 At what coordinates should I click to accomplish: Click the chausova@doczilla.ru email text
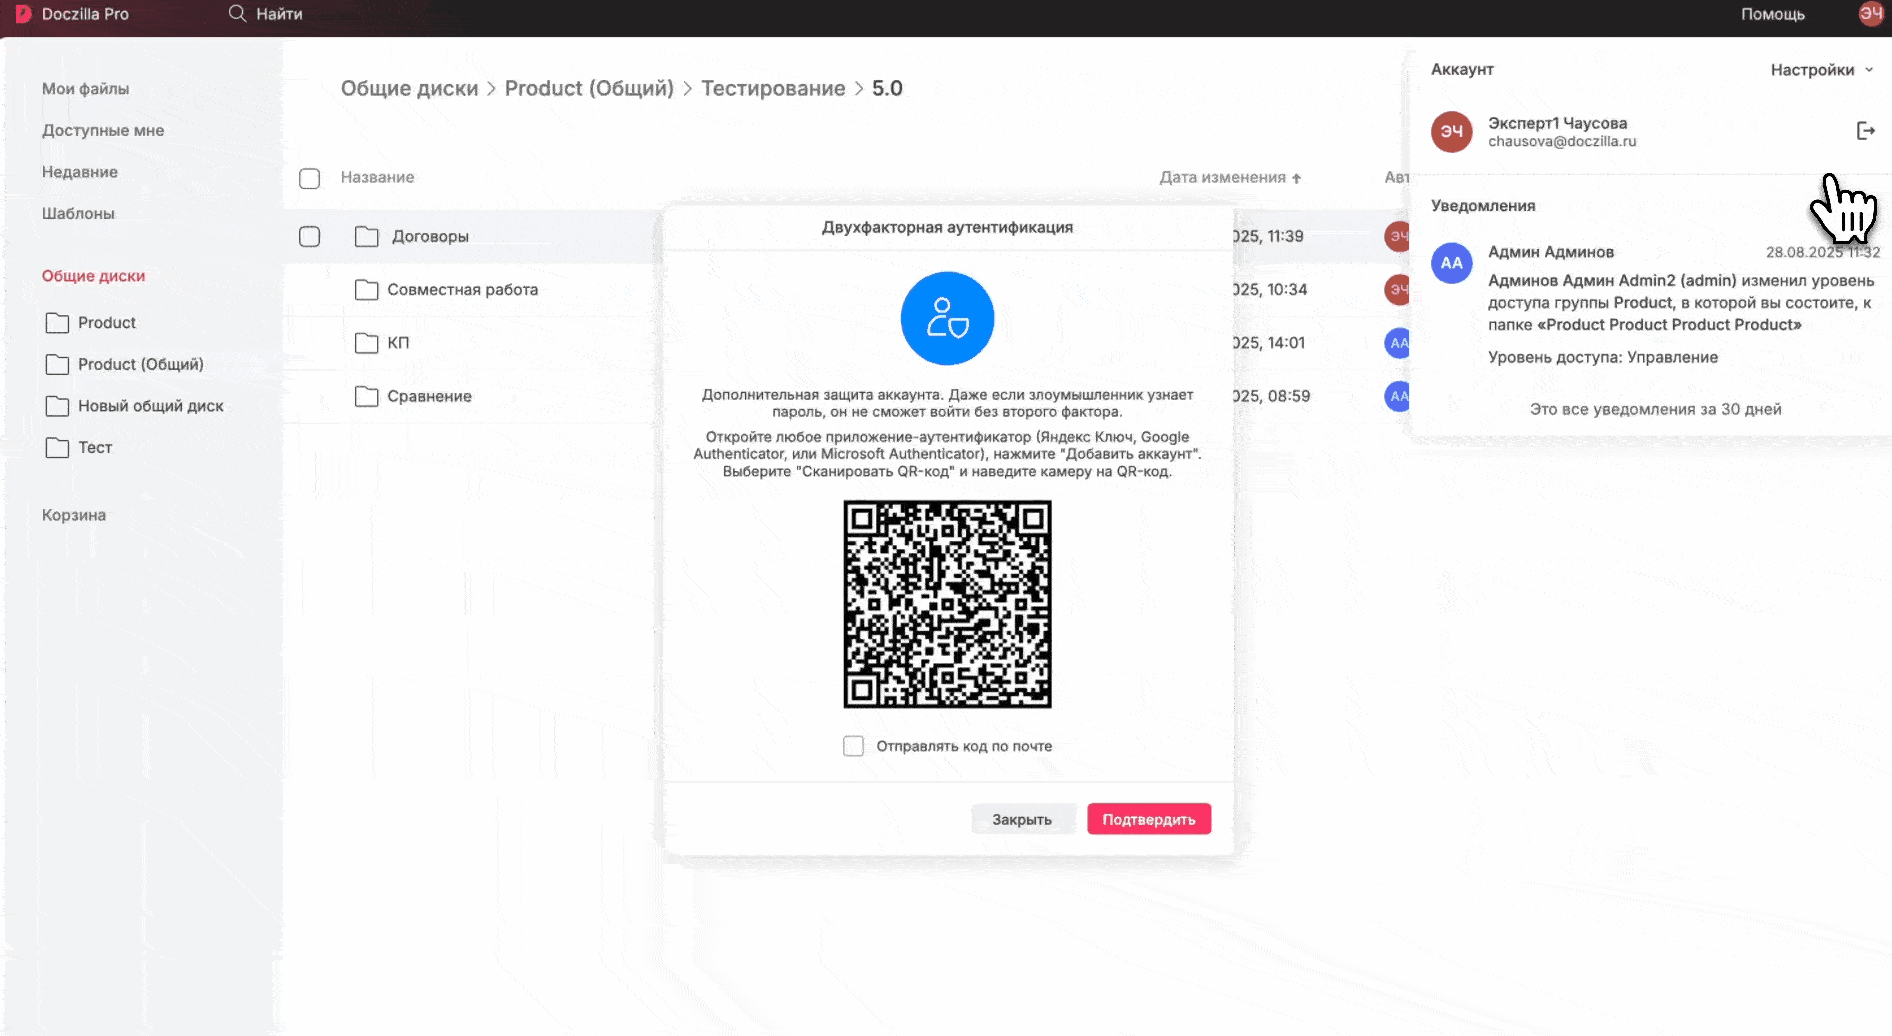pyautogui.click(x=1562, y=142)
